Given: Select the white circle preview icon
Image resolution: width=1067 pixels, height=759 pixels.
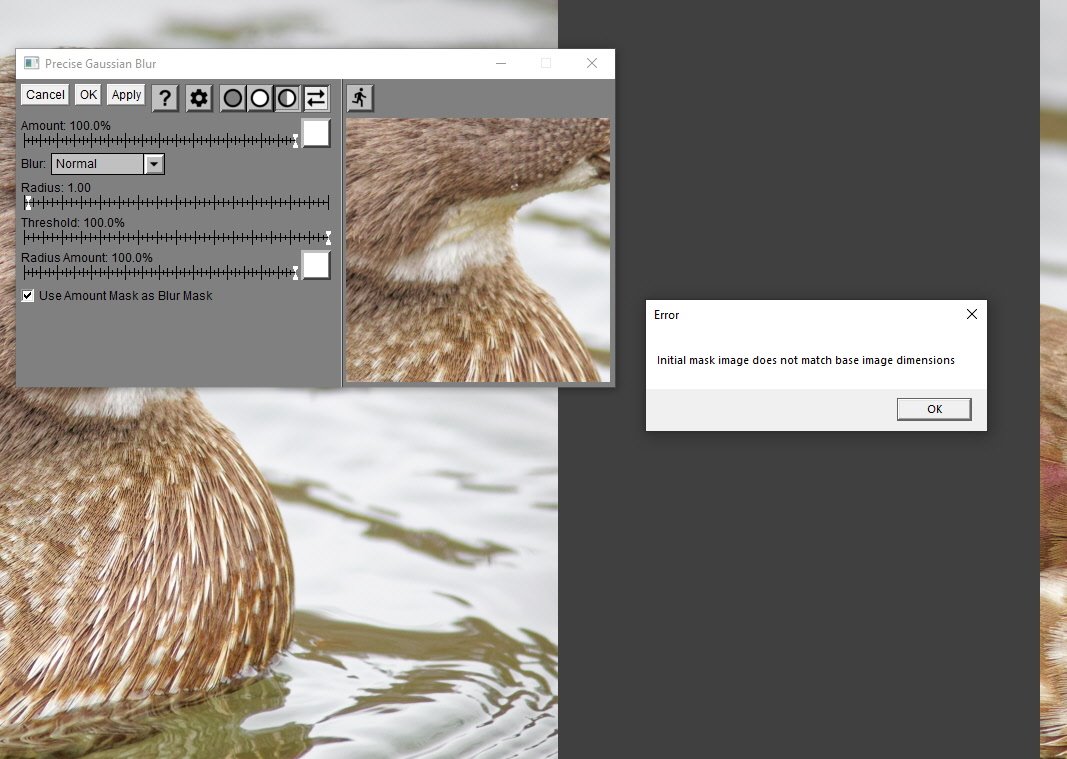Looking at the screenshot, I should point(260,98).
